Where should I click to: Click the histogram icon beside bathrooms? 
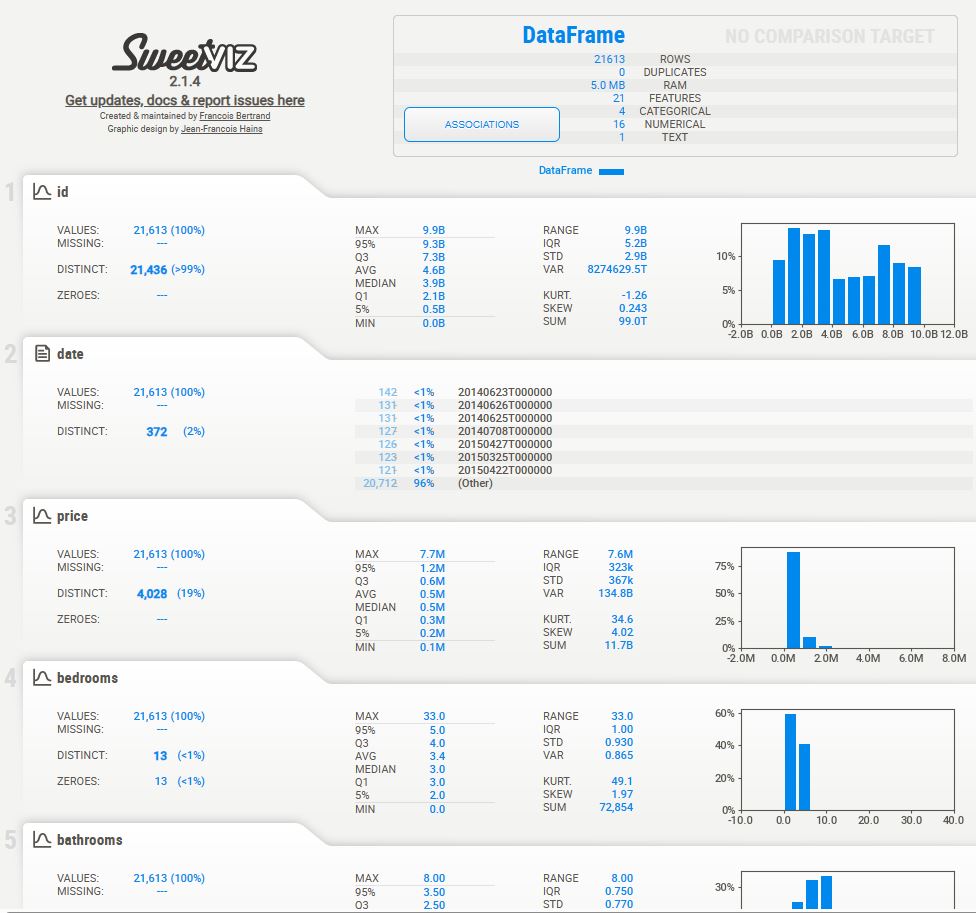[x=41, y=838]
